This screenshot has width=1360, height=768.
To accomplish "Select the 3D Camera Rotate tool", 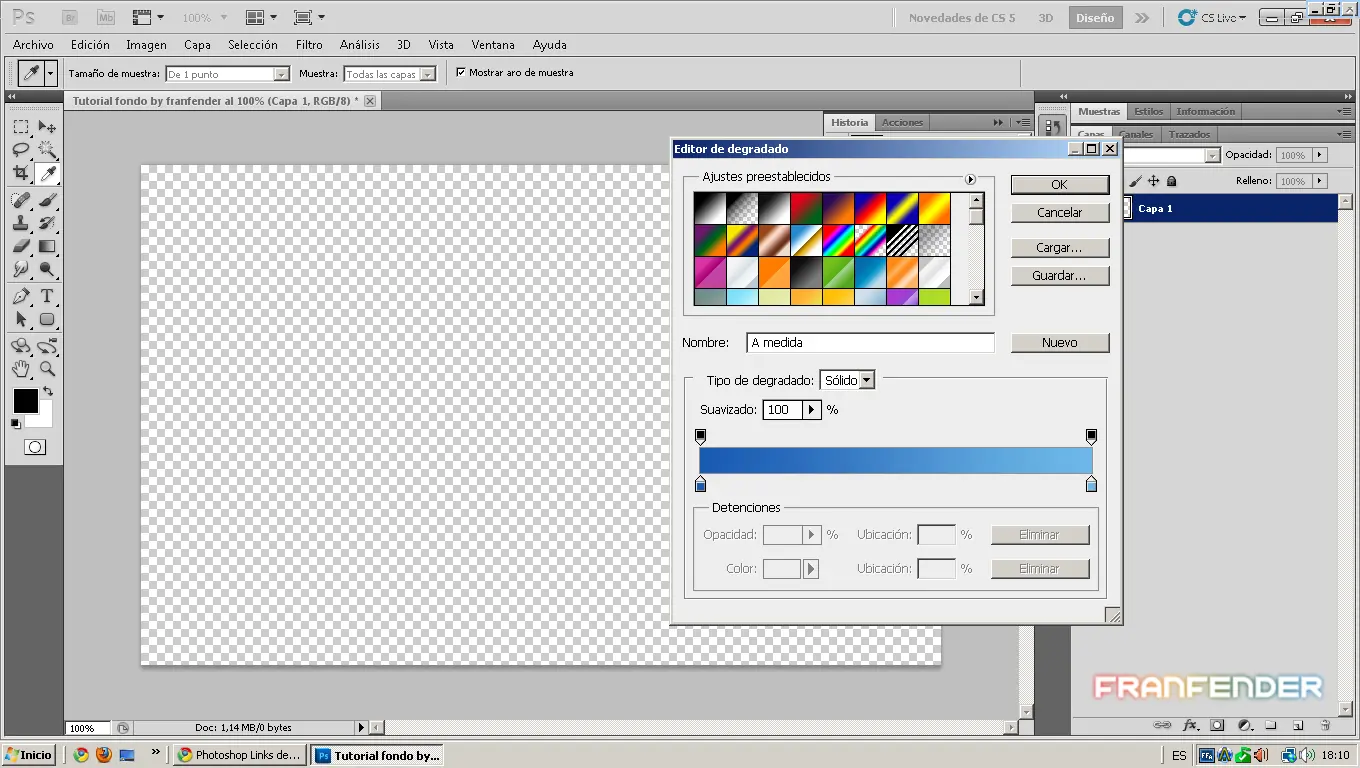I will point(47,346).
